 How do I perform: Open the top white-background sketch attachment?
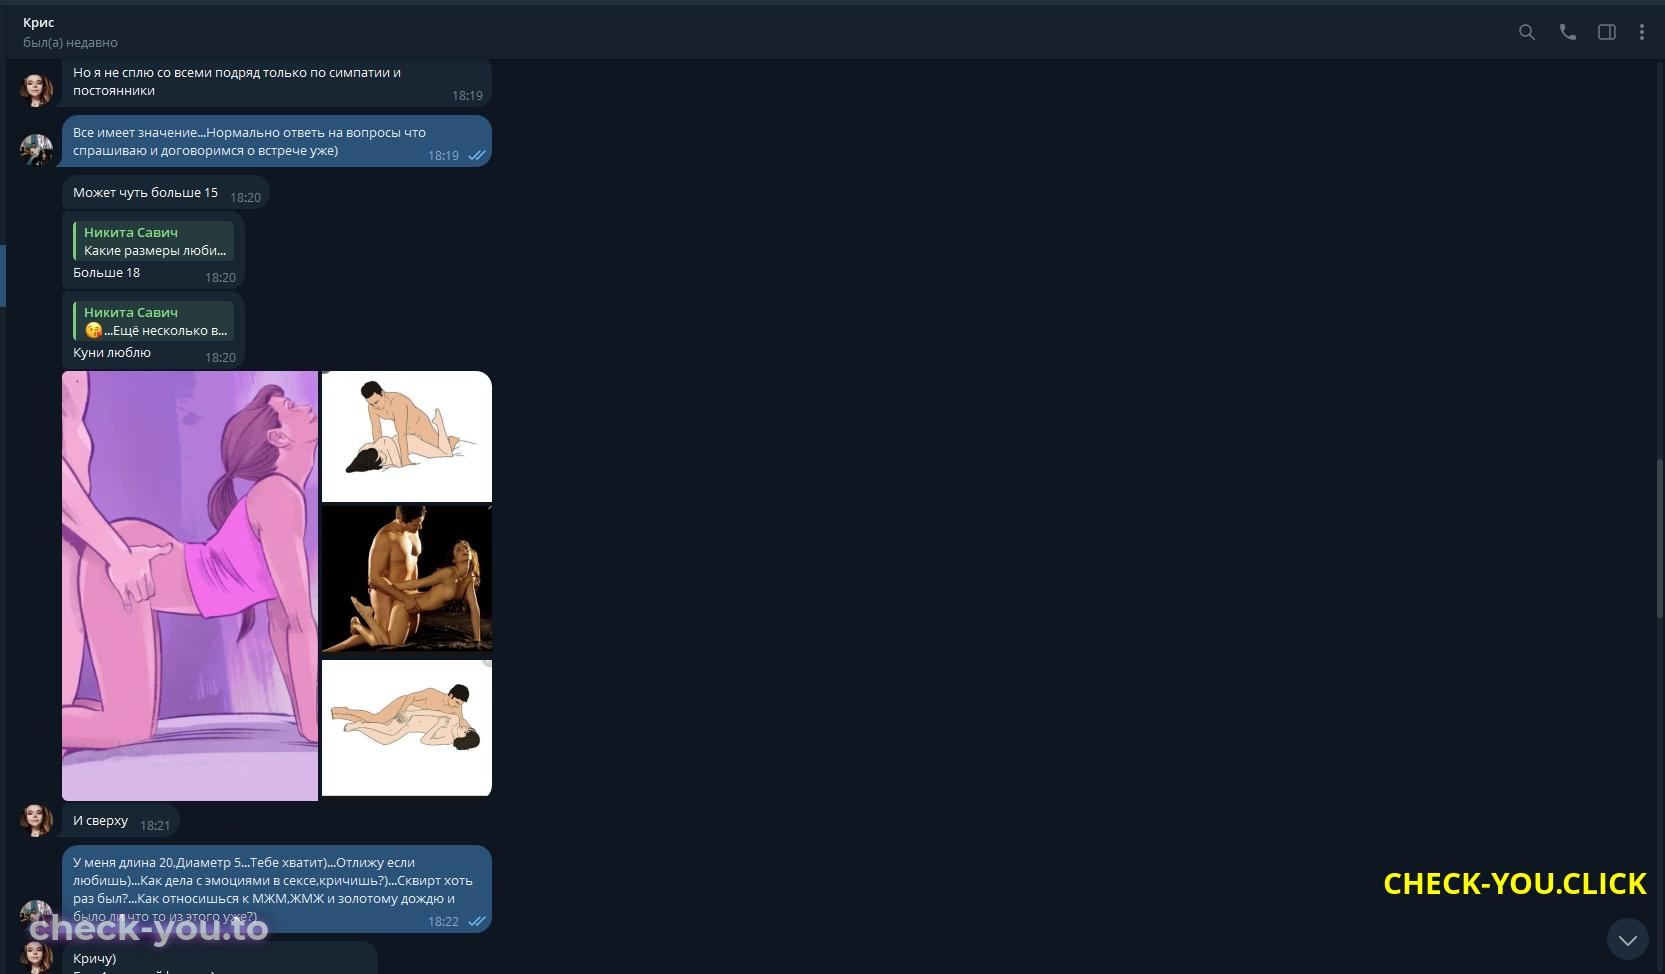(x=407, y=436)
